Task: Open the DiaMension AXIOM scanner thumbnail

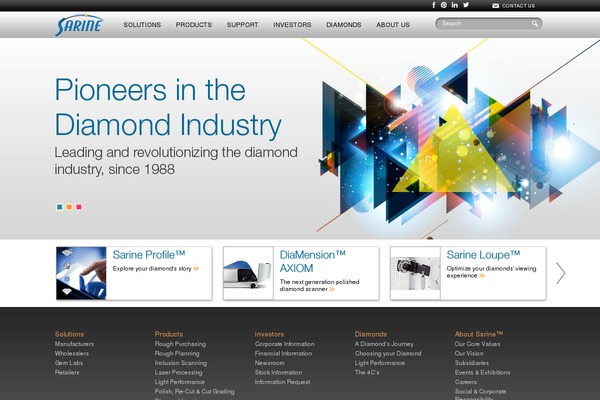Action: [x=248, y=273]
